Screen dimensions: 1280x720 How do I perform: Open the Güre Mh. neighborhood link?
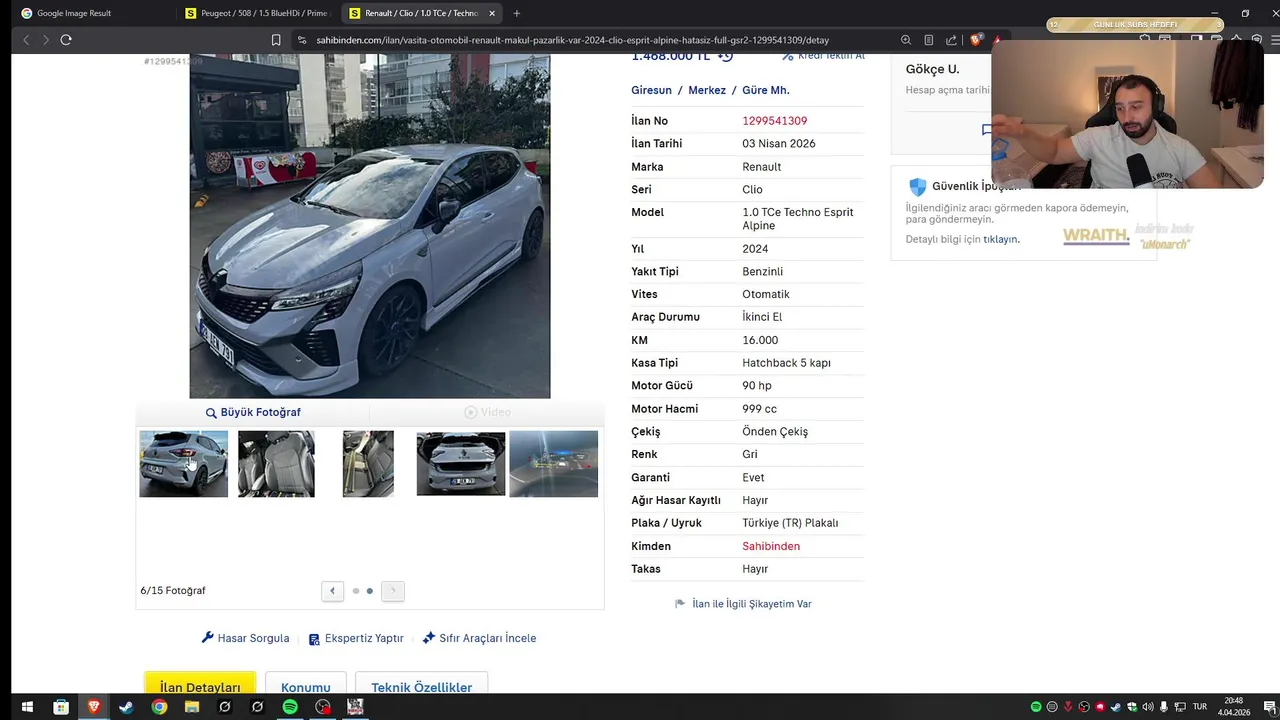point(766,90)
